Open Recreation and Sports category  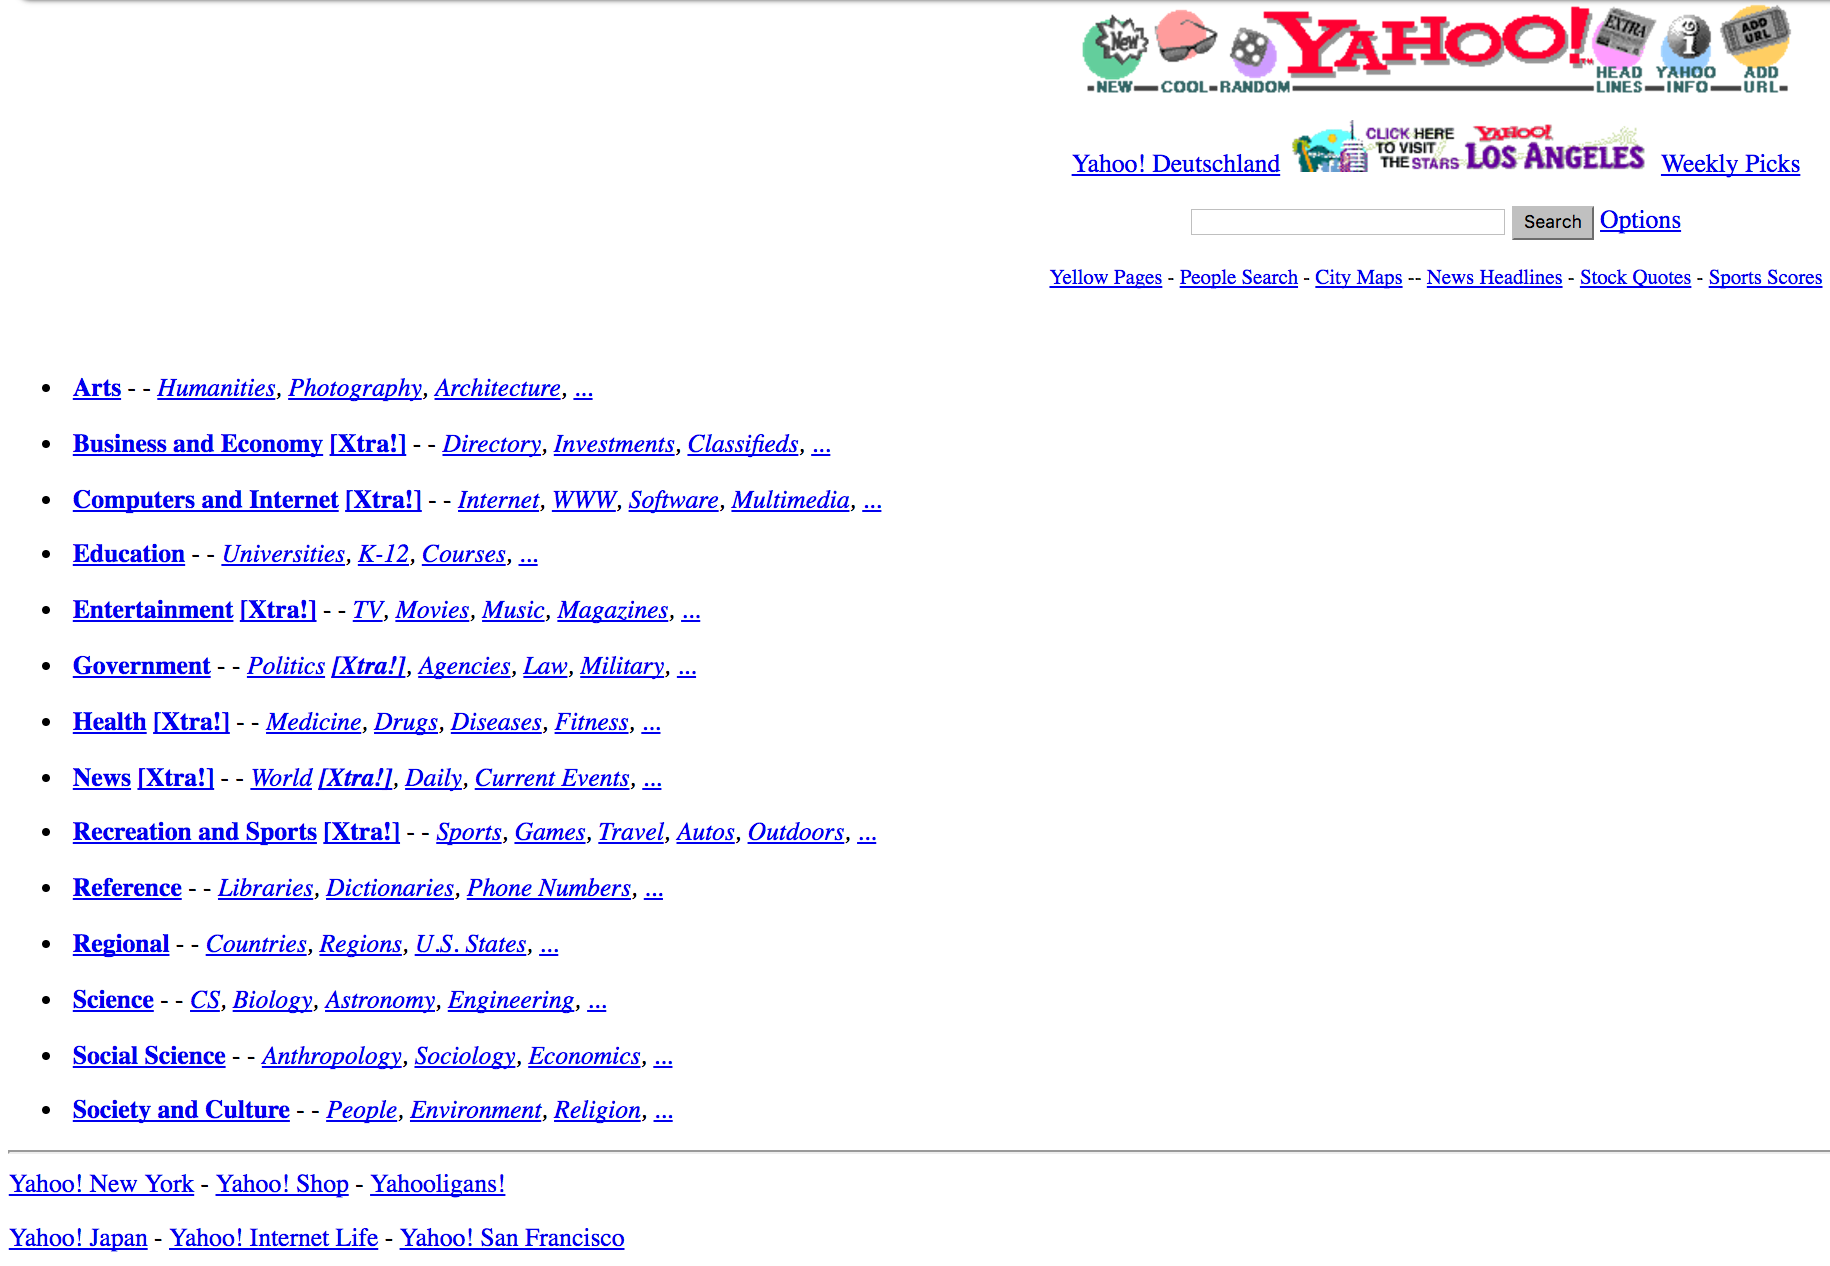[x=195, y=832]
